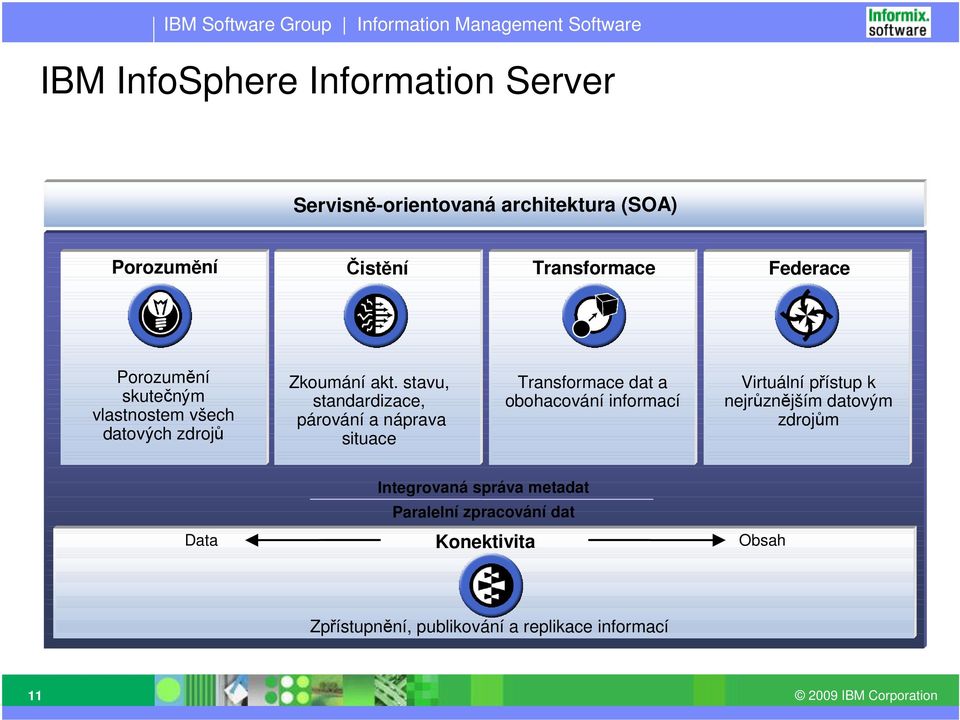The height and width of the screenshot is (720, 960).
Task: Click the cleansing arrows icon under Čistění
Action: coord(375,316)
